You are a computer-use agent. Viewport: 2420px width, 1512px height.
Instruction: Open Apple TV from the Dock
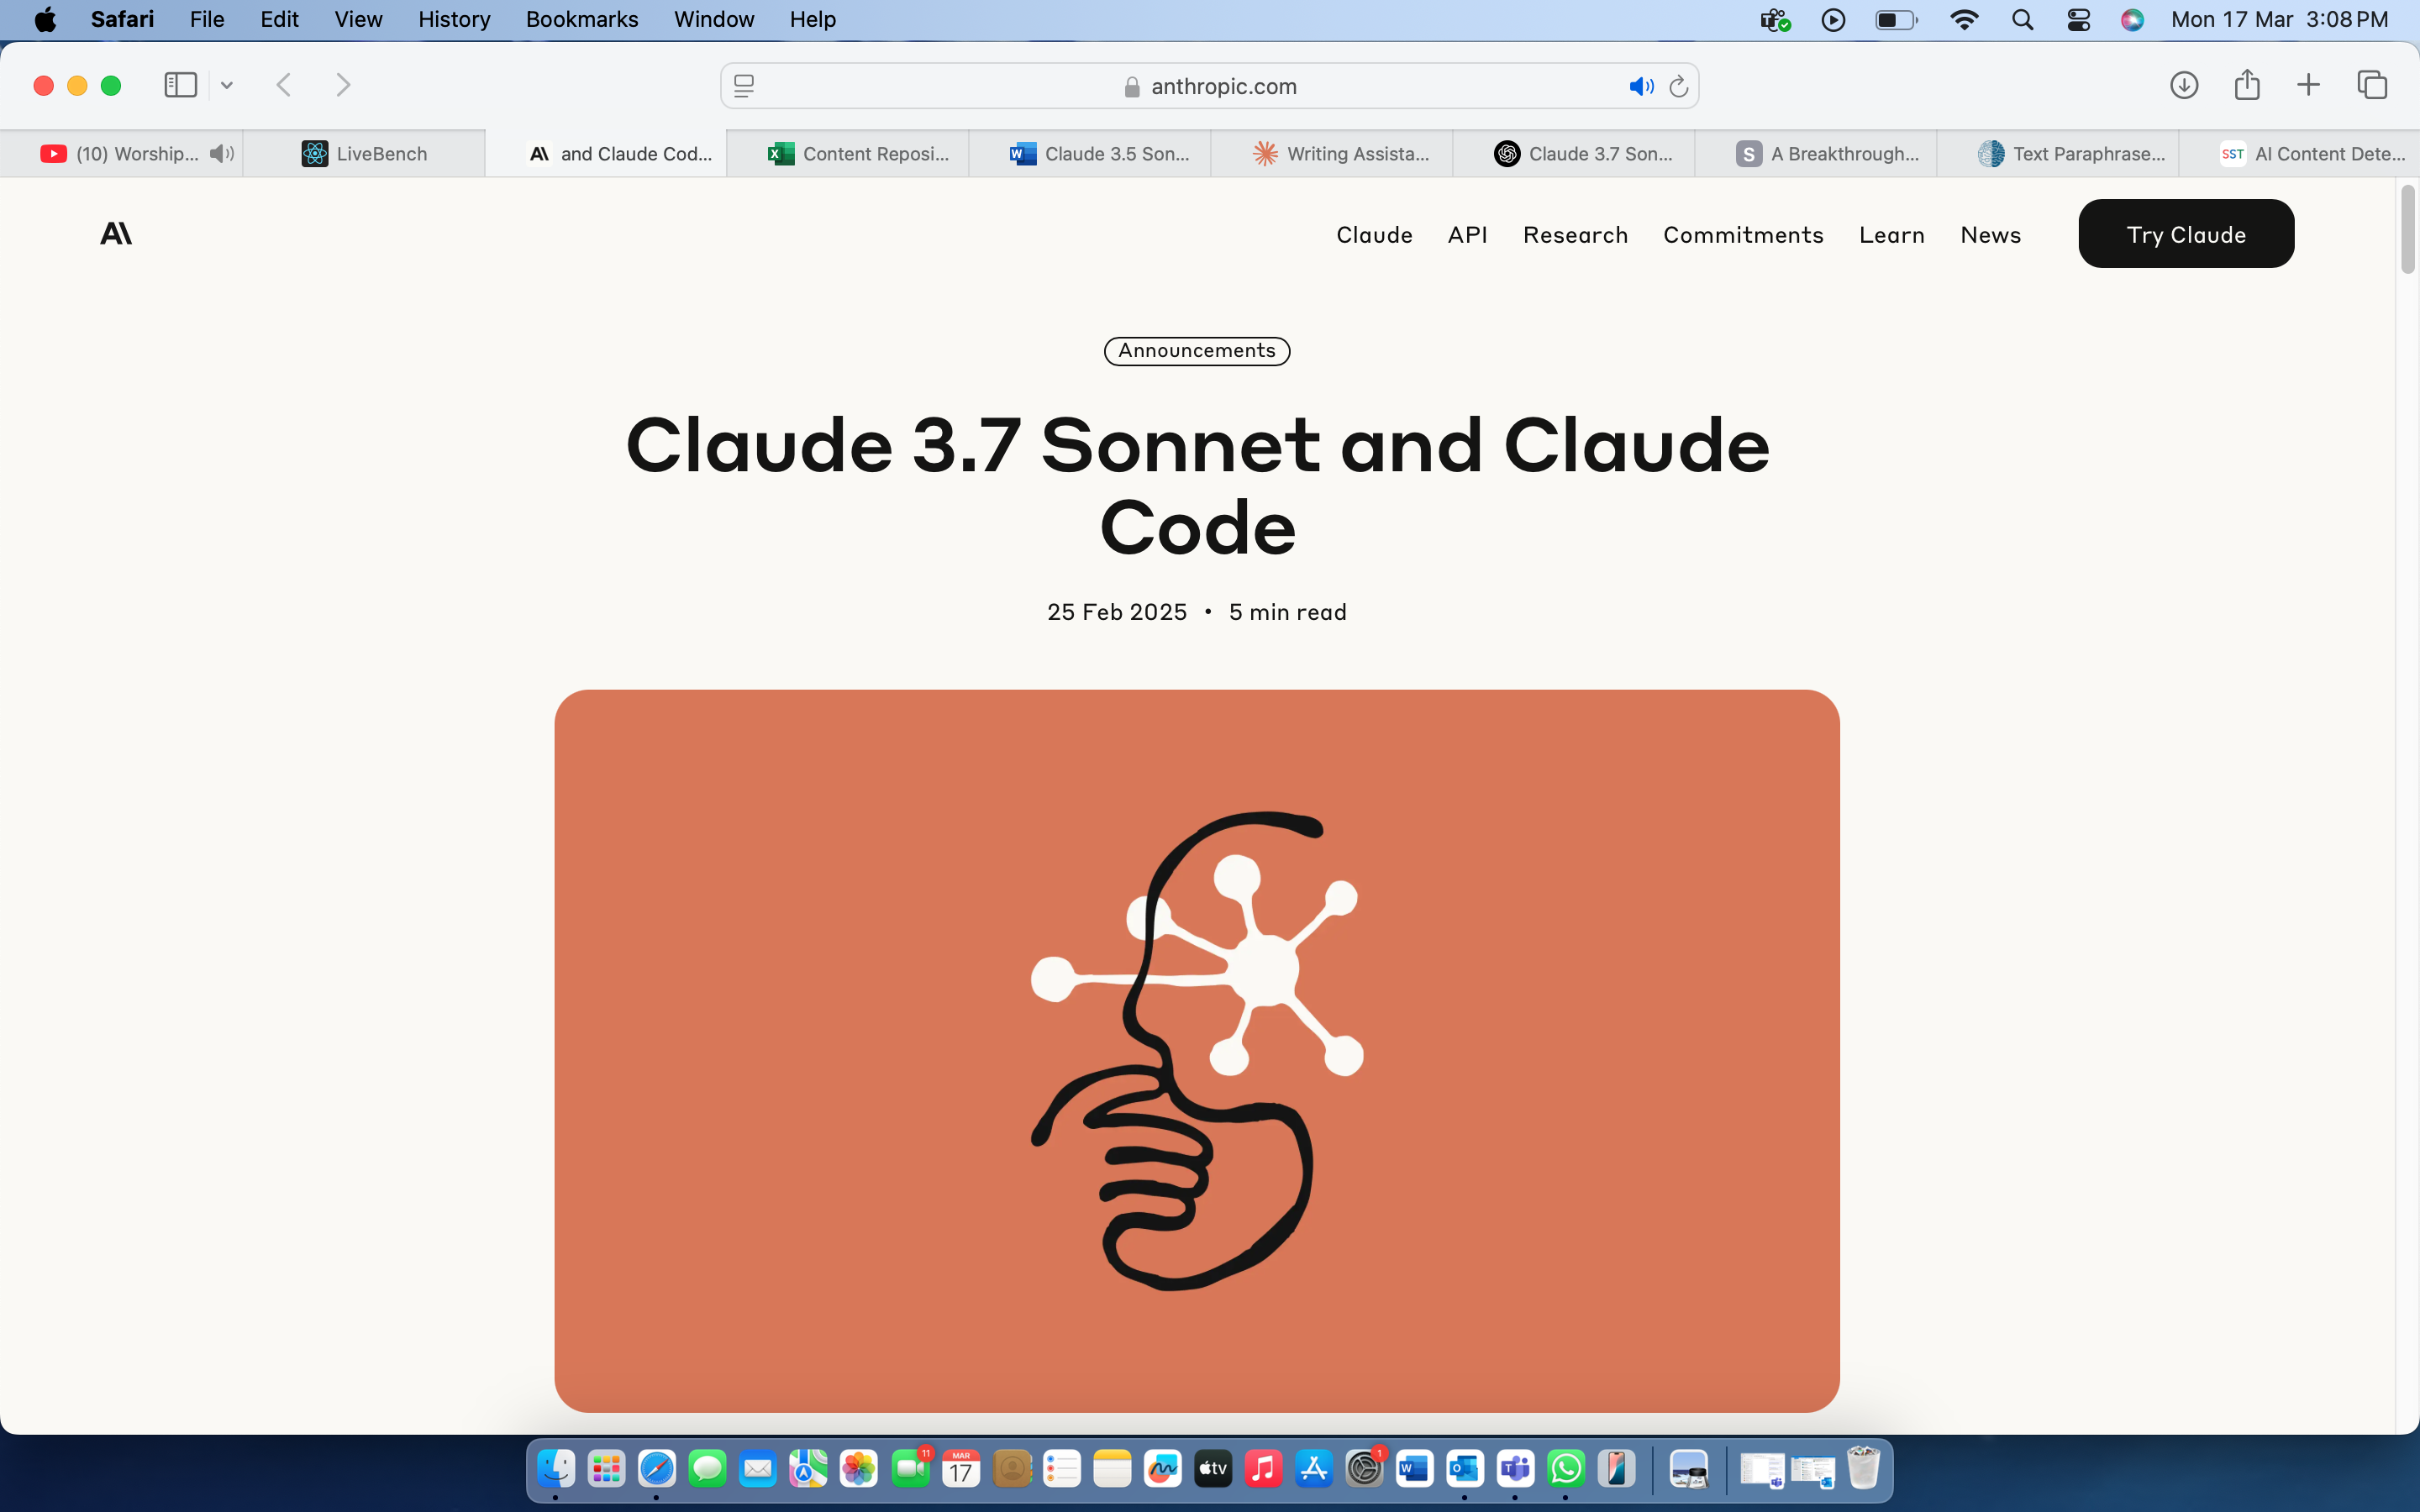(x=1213, y=1469)
